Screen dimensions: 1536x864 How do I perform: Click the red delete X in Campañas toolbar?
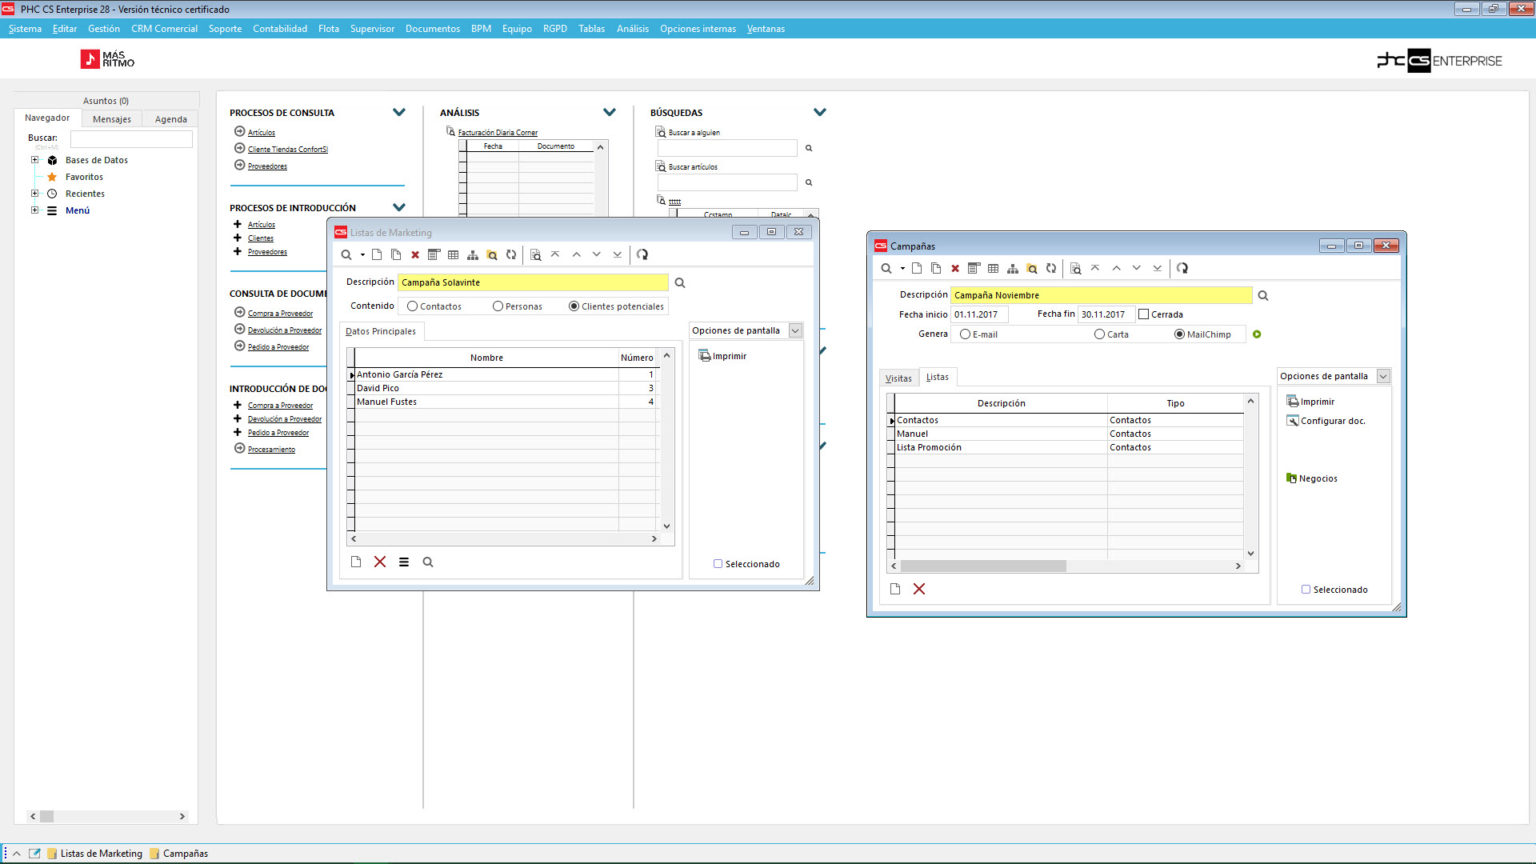pyautogui.click(x=955, y=268)
